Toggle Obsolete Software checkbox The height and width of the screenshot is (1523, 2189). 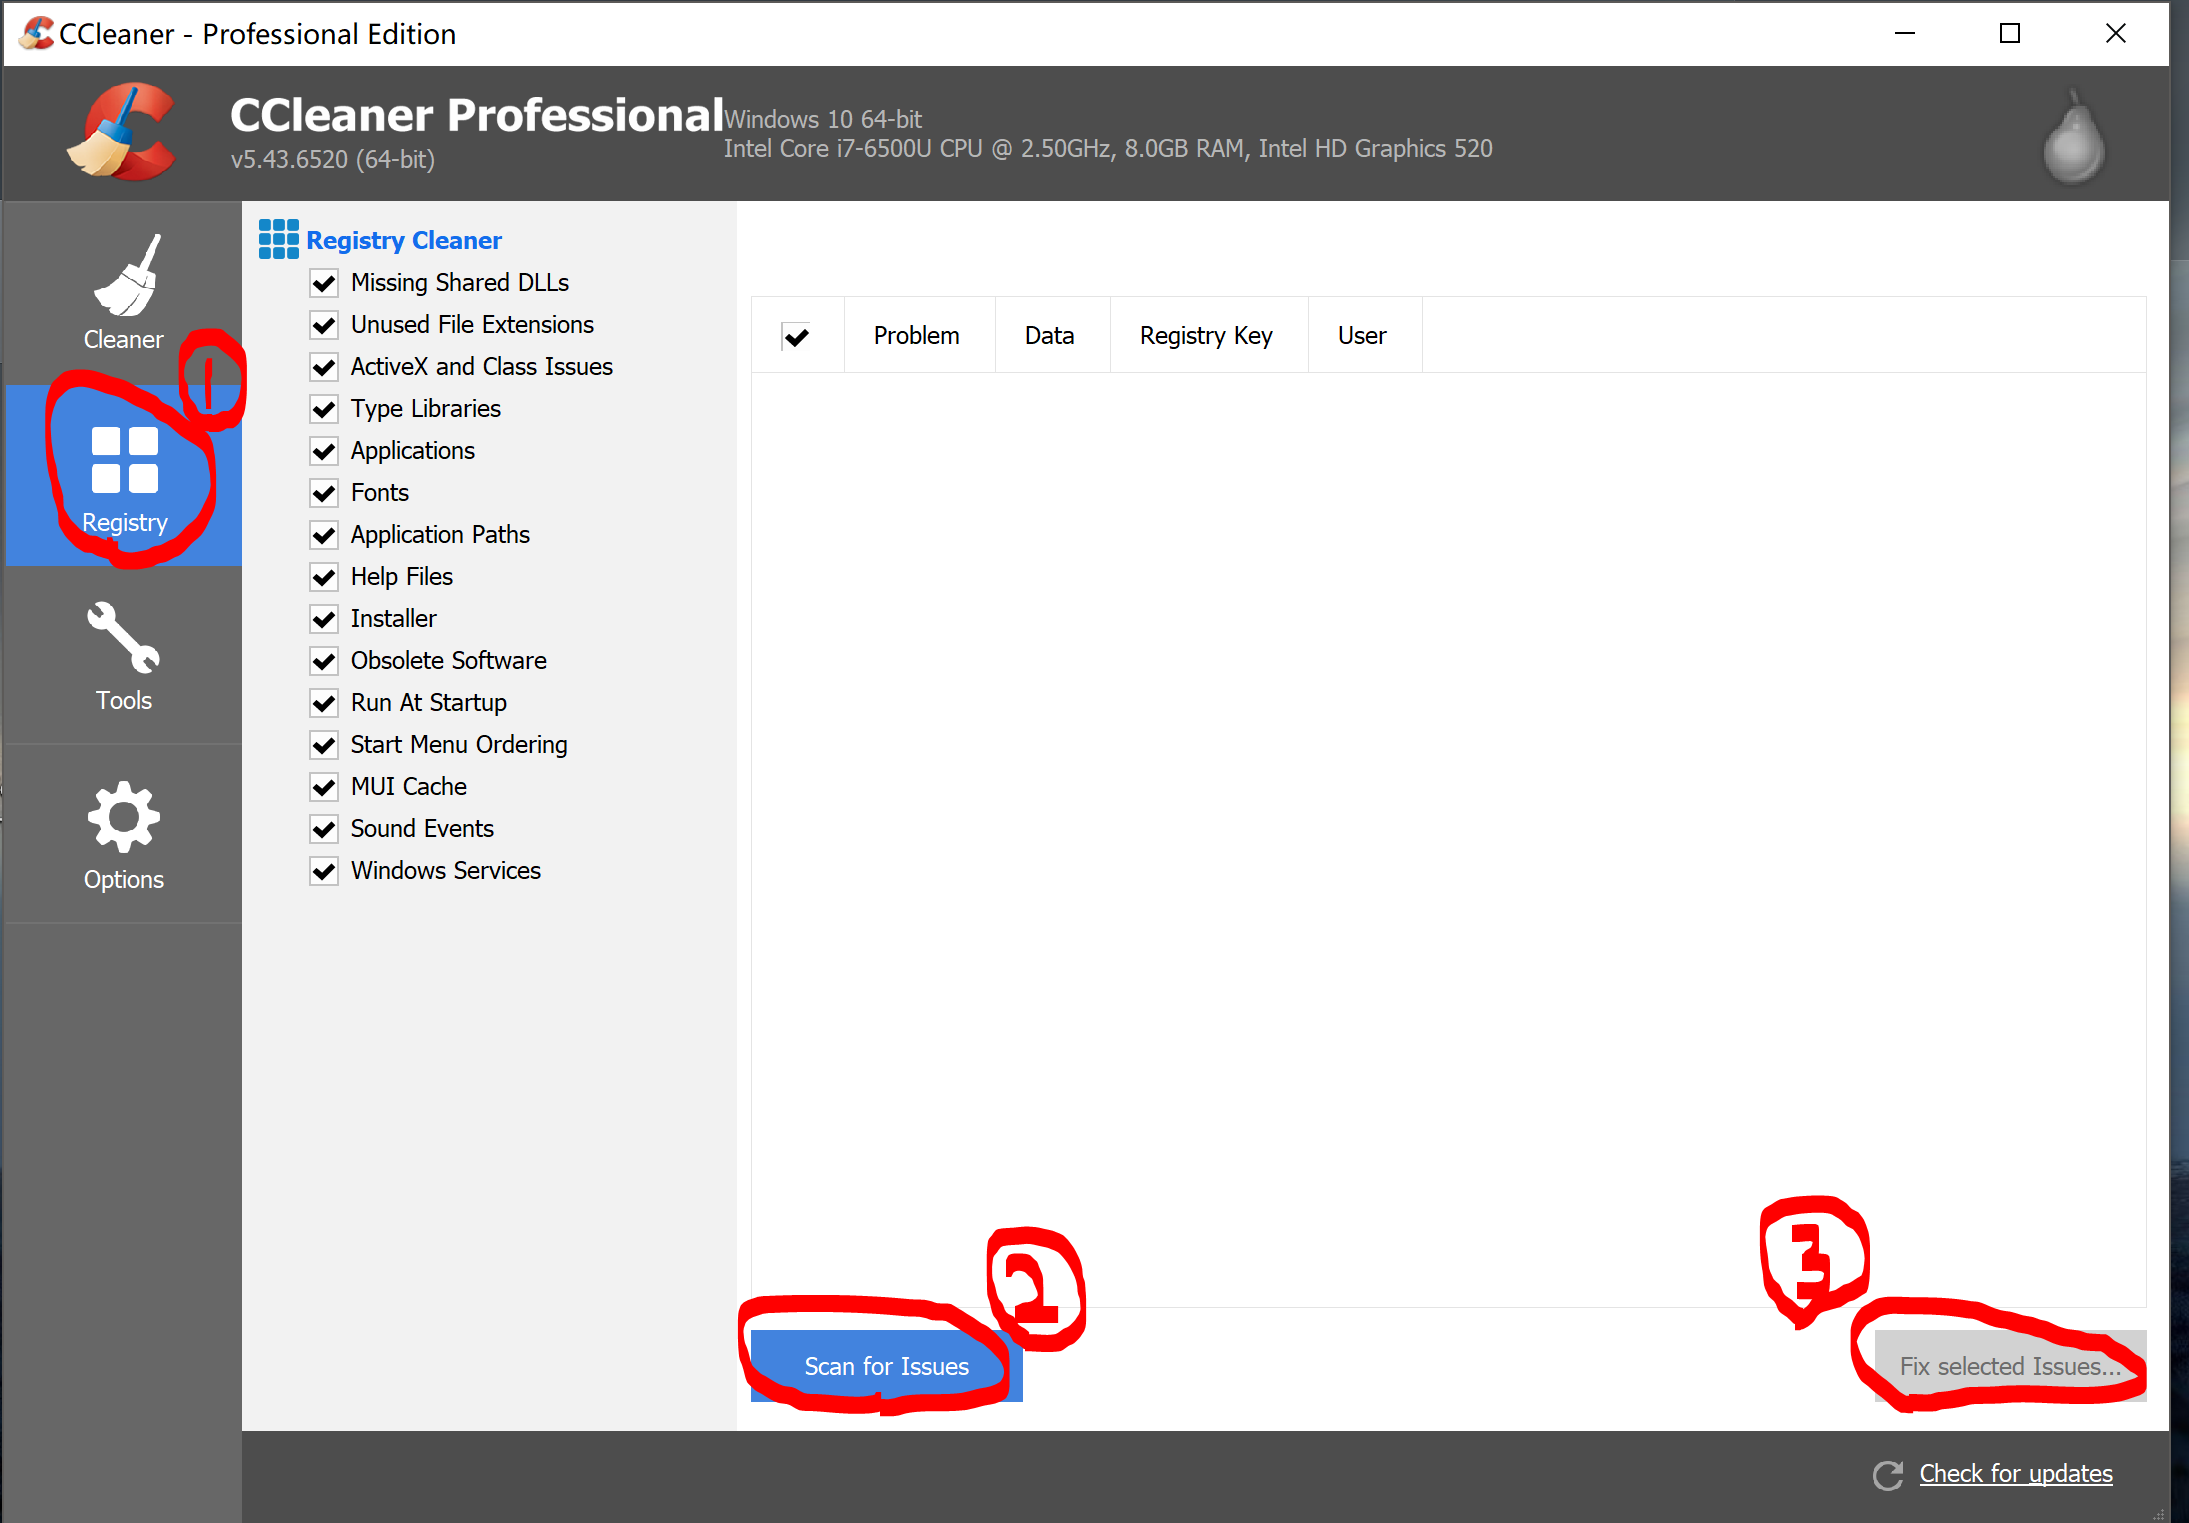pyautogui.click(x=324, y=661)
